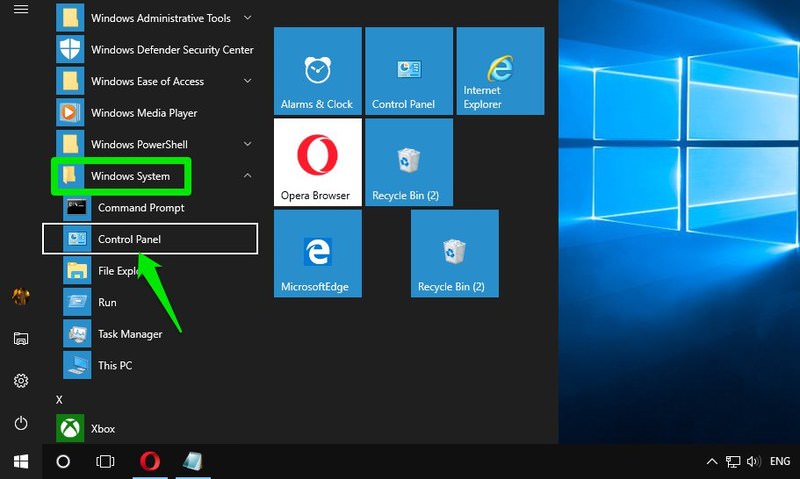Show hidden icons in the system tray

point(712,462)
